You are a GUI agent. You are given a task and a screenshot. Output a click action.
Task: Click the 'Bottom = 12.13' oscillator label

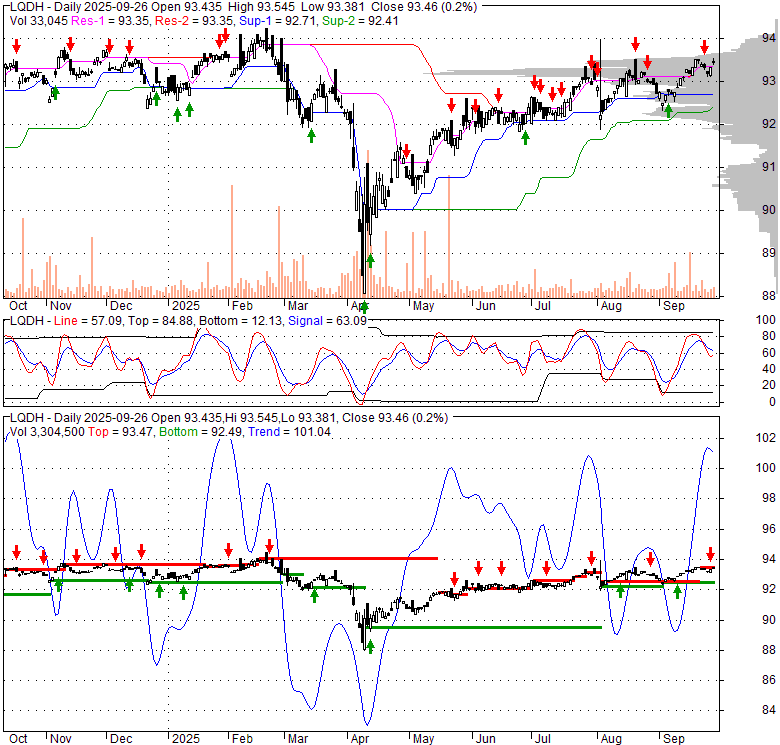[x=241, y=321]
